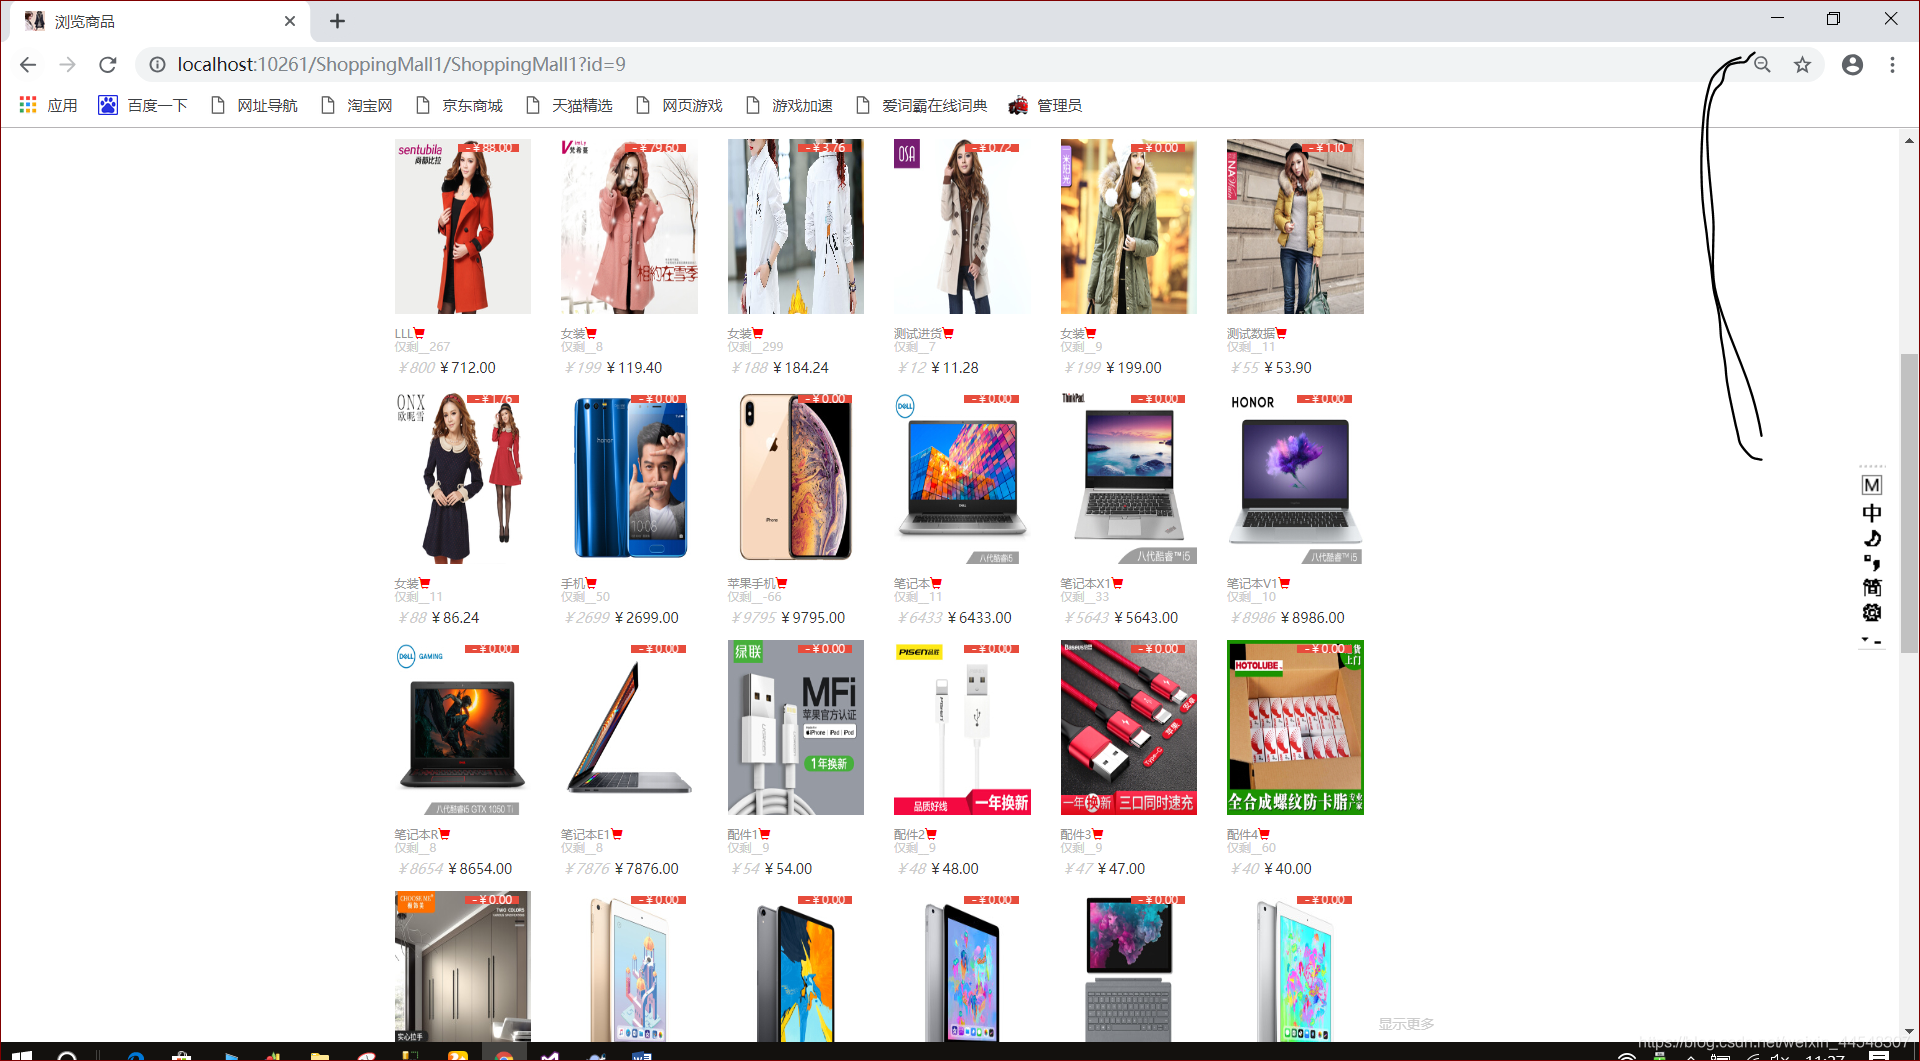Bookmark this page using the star icon

click(1803, 64)
